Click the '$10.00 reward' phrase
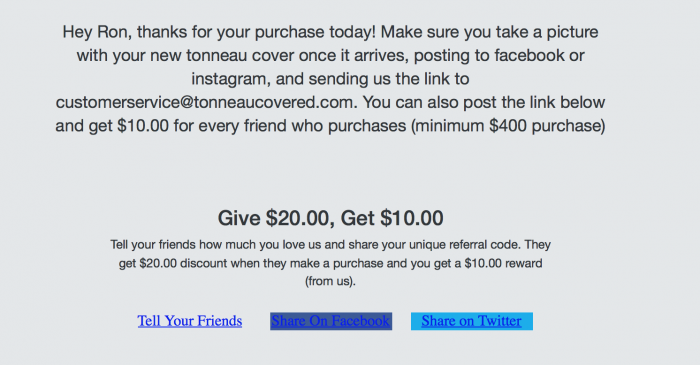Image resolution: width=700 pixels, height=365 pixels. click(x=503, y=263)
